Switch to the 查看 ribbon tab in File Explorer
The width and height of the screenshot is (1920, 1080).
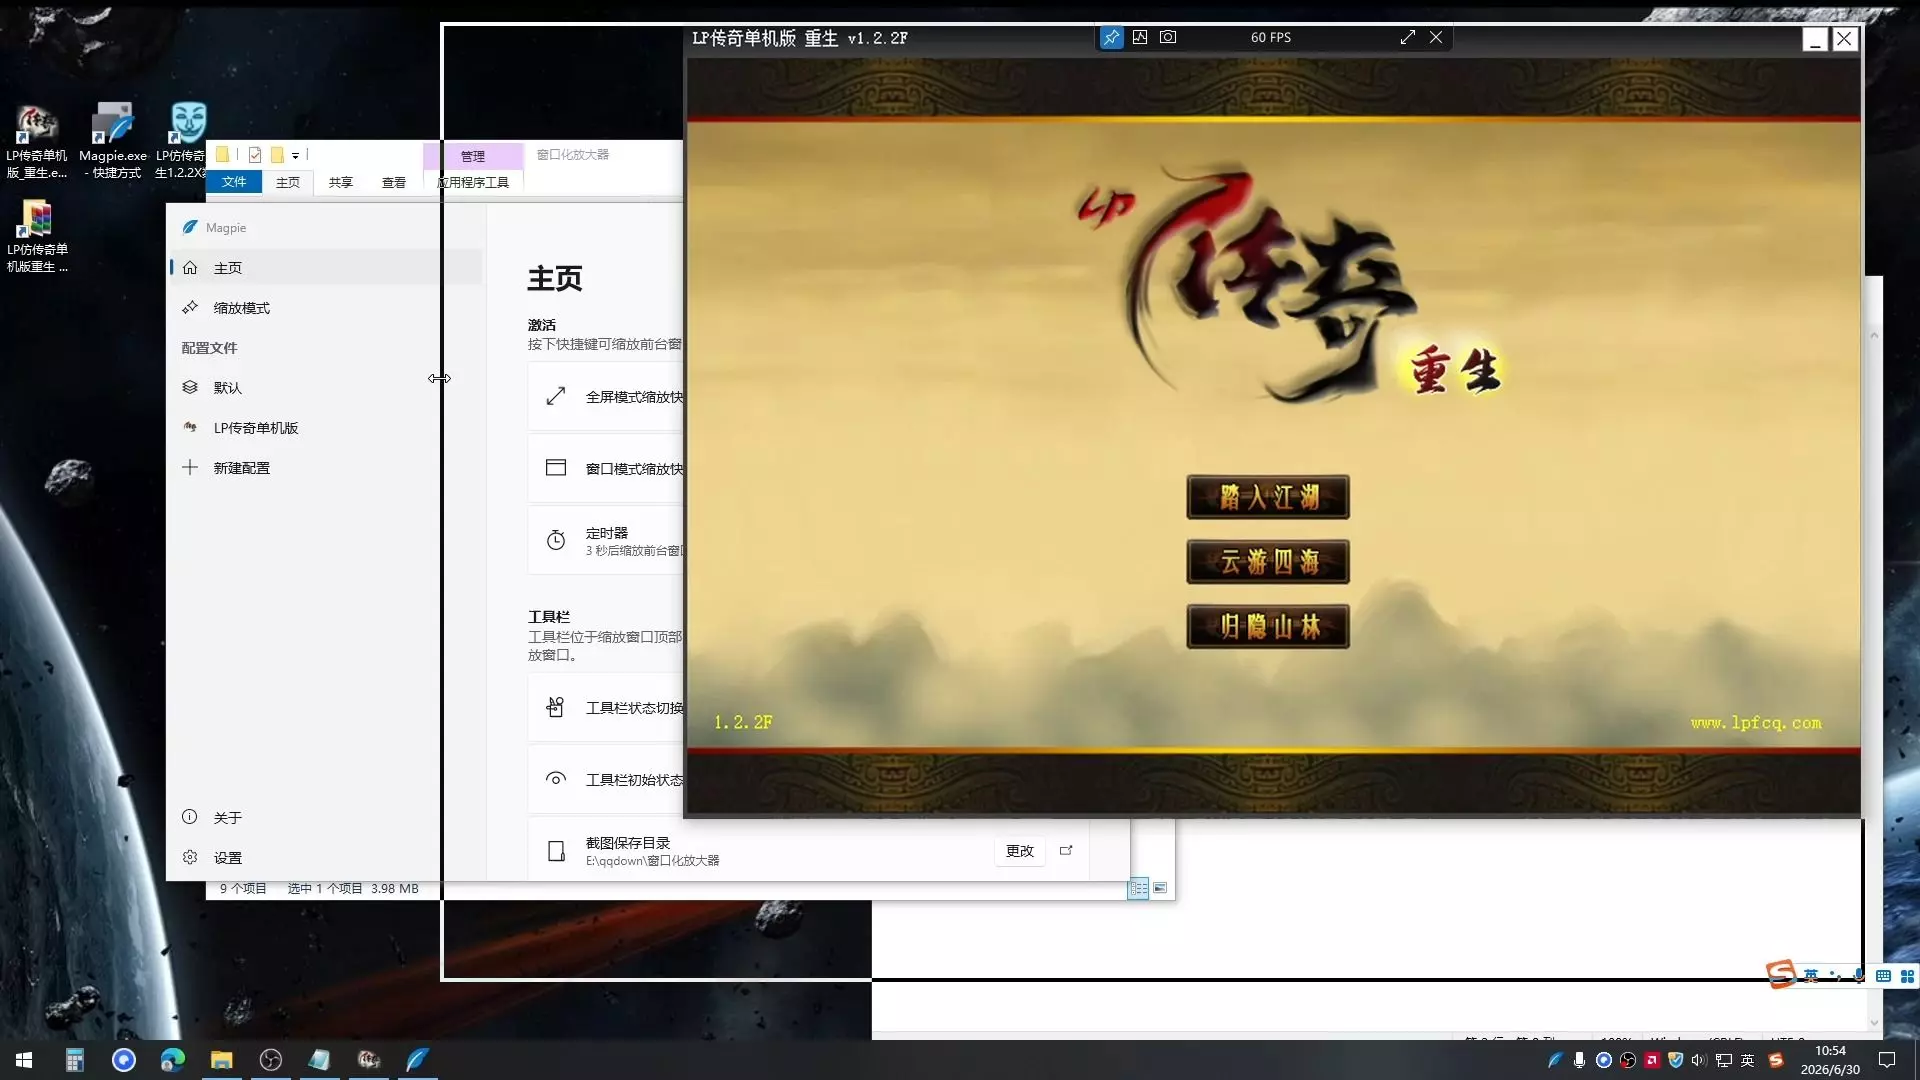pos(394,182)
